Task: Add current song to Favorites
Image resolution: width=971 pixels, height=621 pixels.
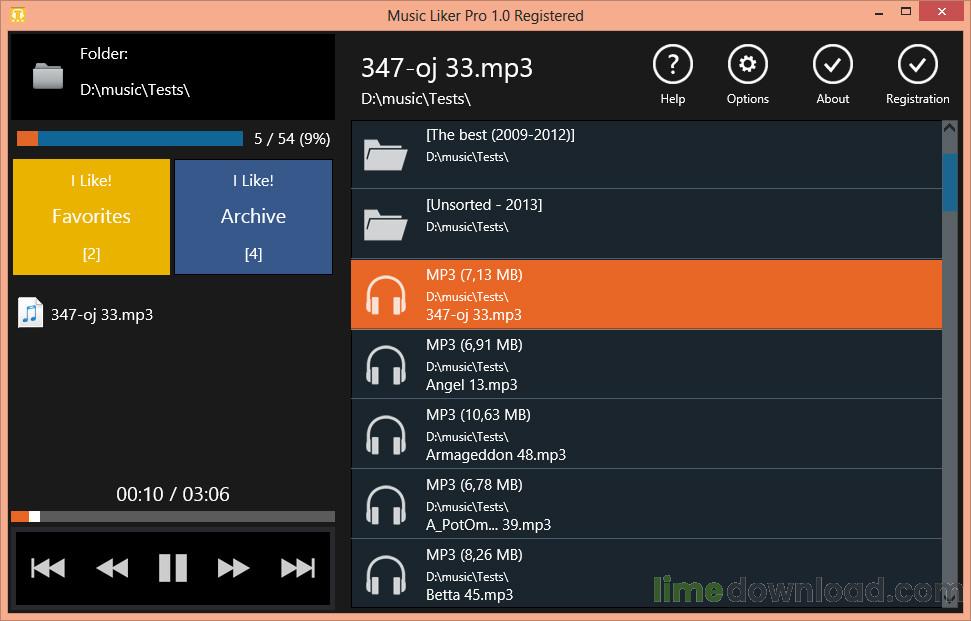Action: point(91,216)
